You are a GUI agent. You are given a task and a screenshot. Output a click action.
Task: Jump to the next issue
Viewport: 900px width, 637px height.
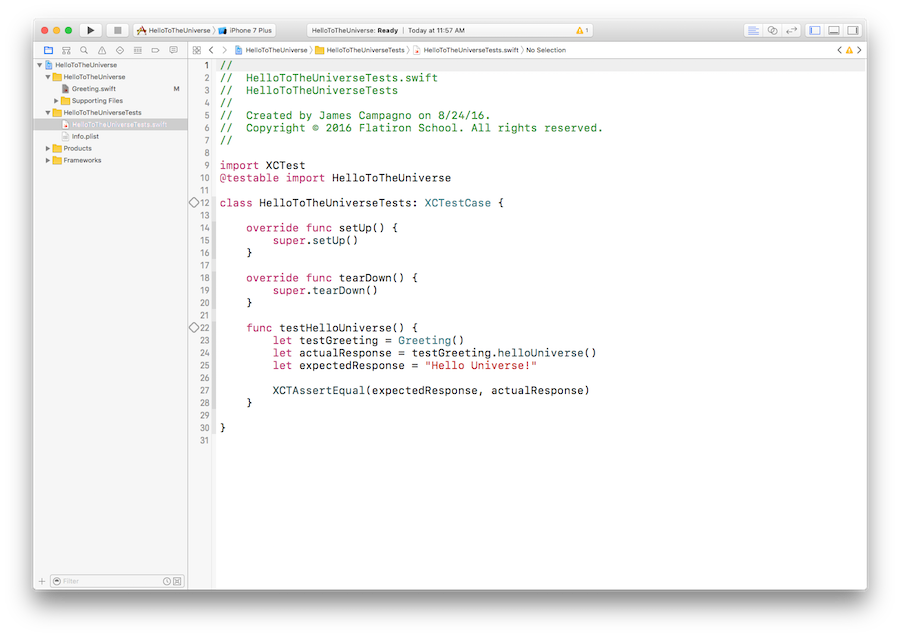pyautogui.click(x=859, y=51)
